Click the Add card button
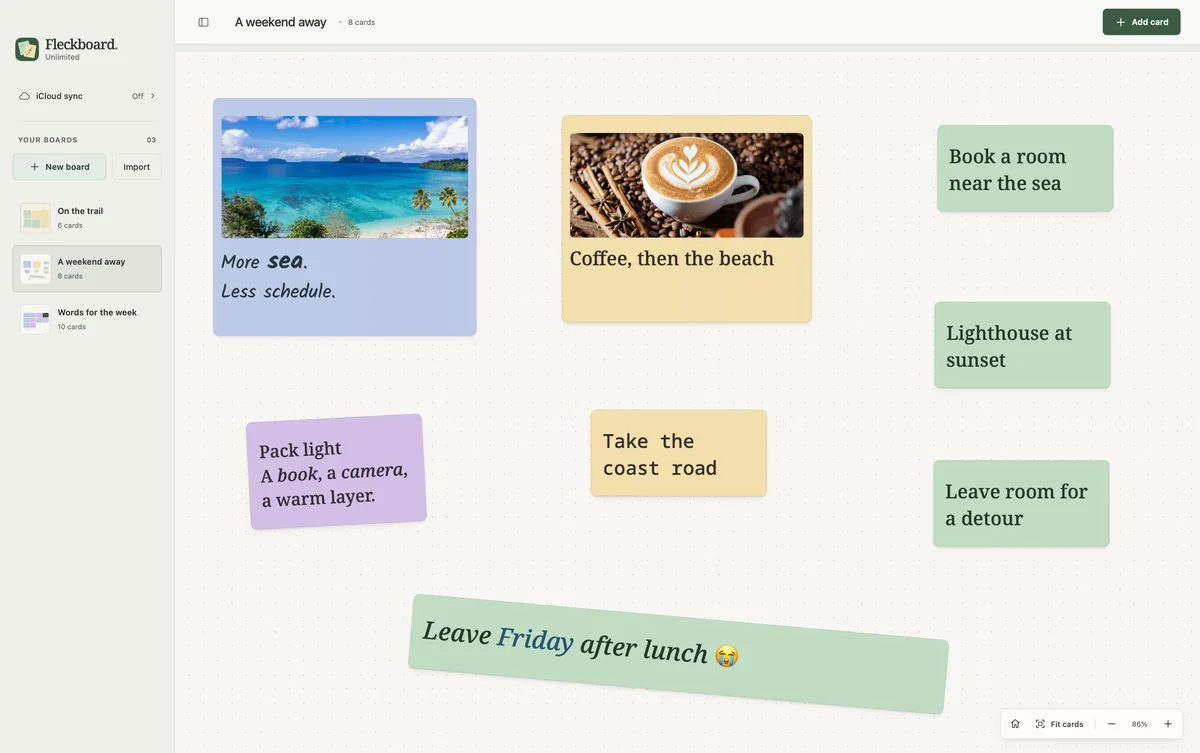Image resolution: width=1200 pixels, height=753 pixels. click(1141, 22)
